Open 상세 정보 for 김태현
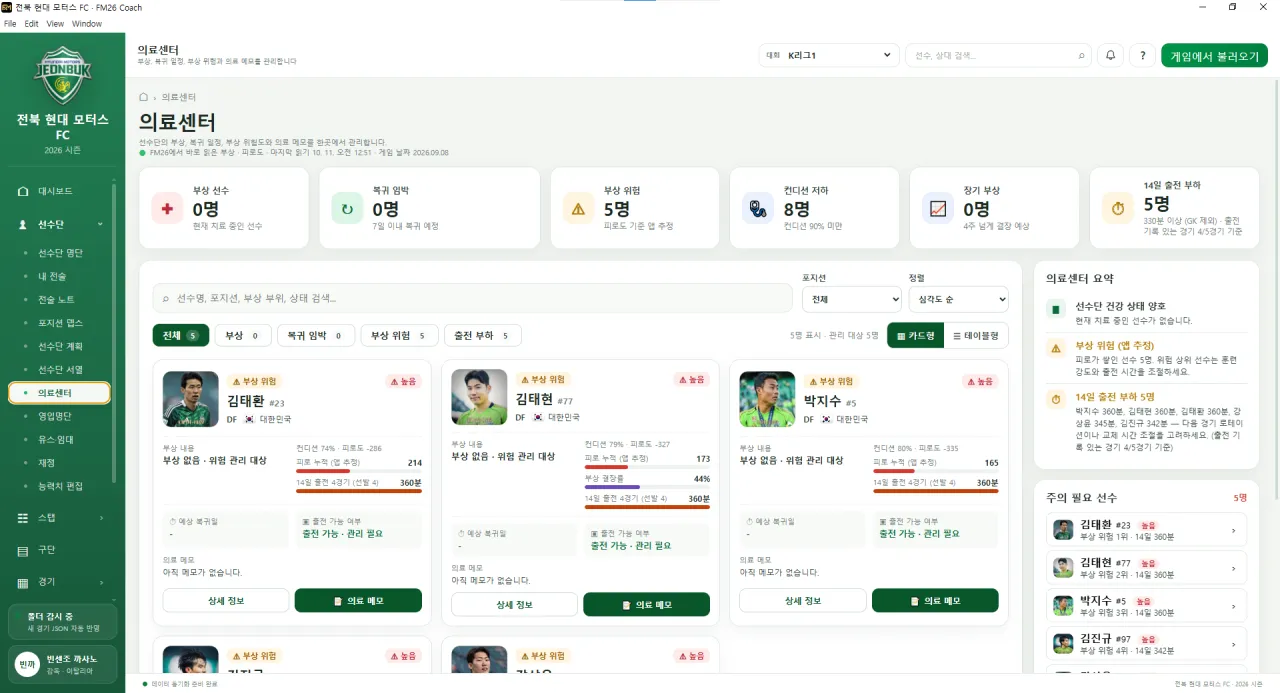The width and height of the screenshot is (1280, 693). [514, 605]
